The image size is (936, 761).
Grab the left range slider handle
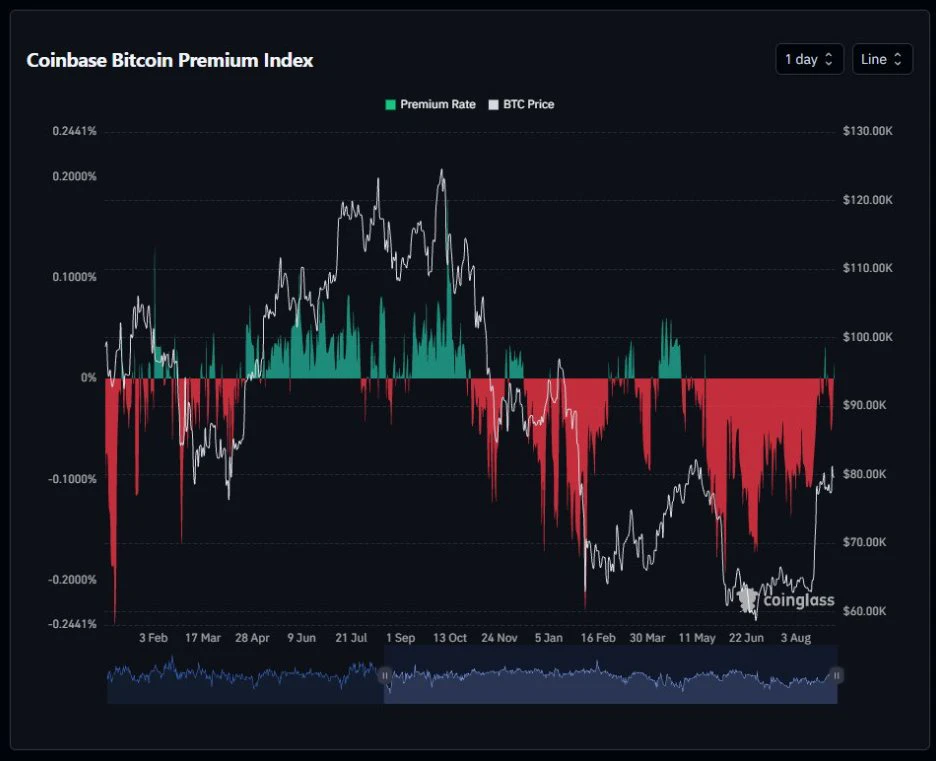(x=384, y=675)
